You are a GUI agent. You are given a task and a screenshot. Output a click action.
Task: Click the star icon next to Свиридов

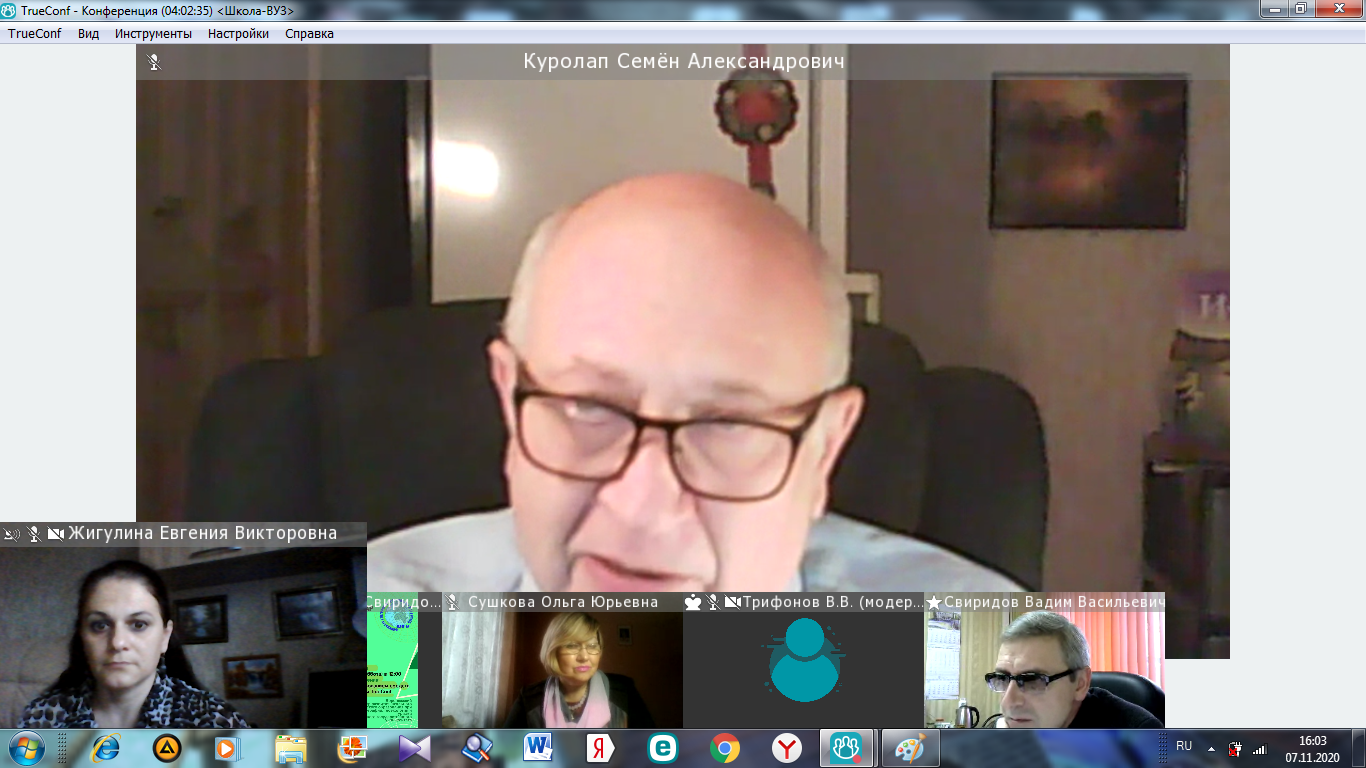[934, 602]
